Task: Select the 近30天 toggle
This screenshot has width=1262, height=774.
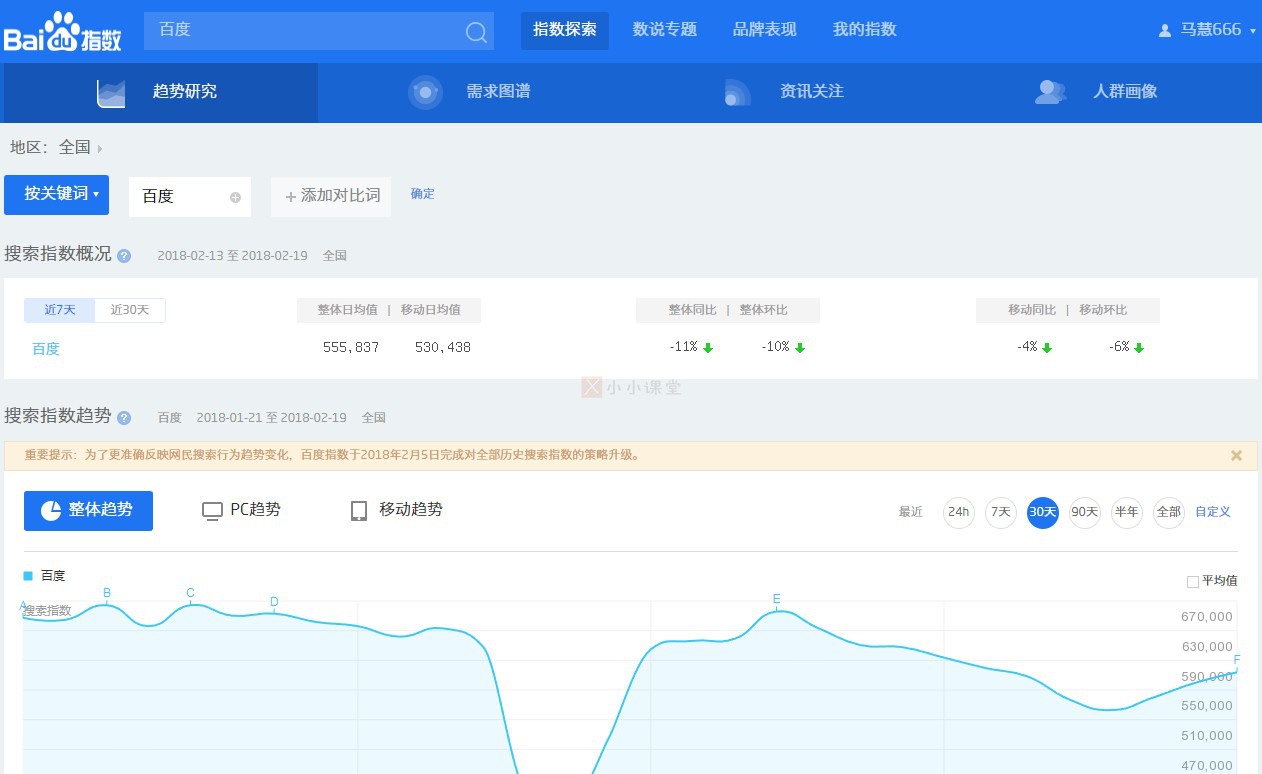Action: click(x=130, y=310)
